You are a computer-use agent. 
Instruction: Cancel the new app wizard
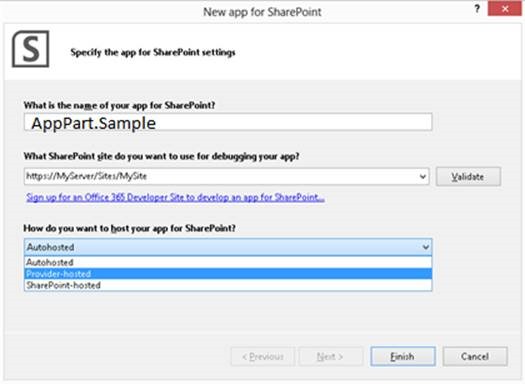tap(475, 357)
